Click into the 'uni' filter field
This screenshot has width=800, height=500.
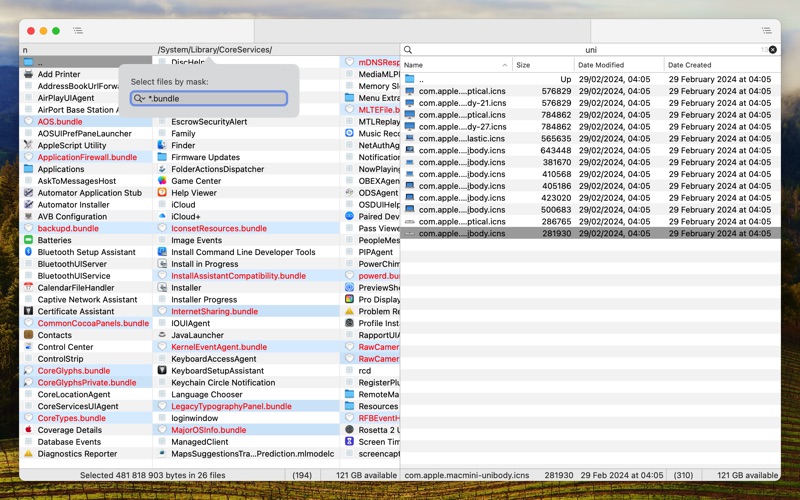[x=591, y=49]
